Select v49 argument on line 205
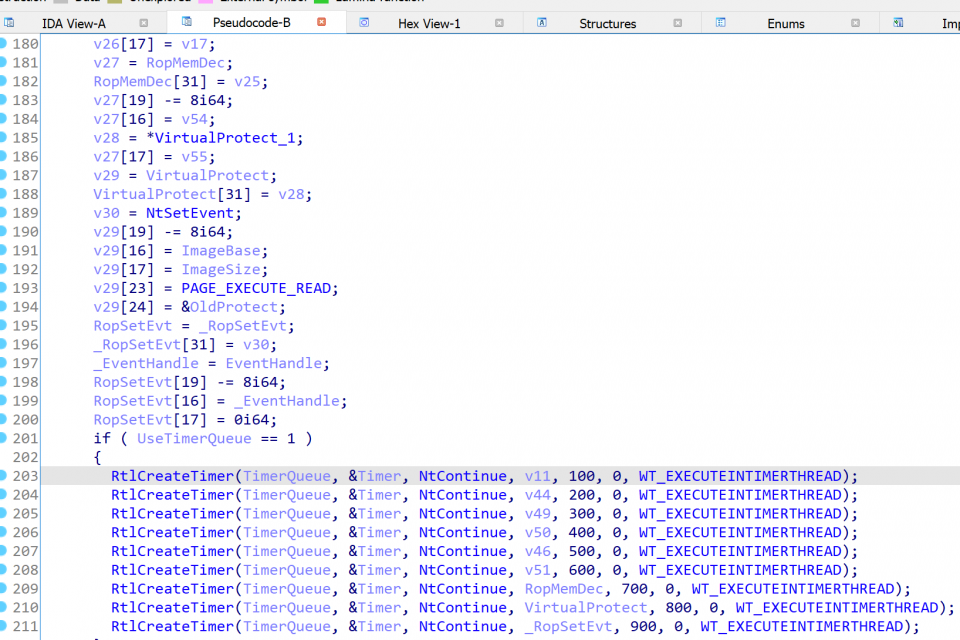 click(x=537, y=514)
